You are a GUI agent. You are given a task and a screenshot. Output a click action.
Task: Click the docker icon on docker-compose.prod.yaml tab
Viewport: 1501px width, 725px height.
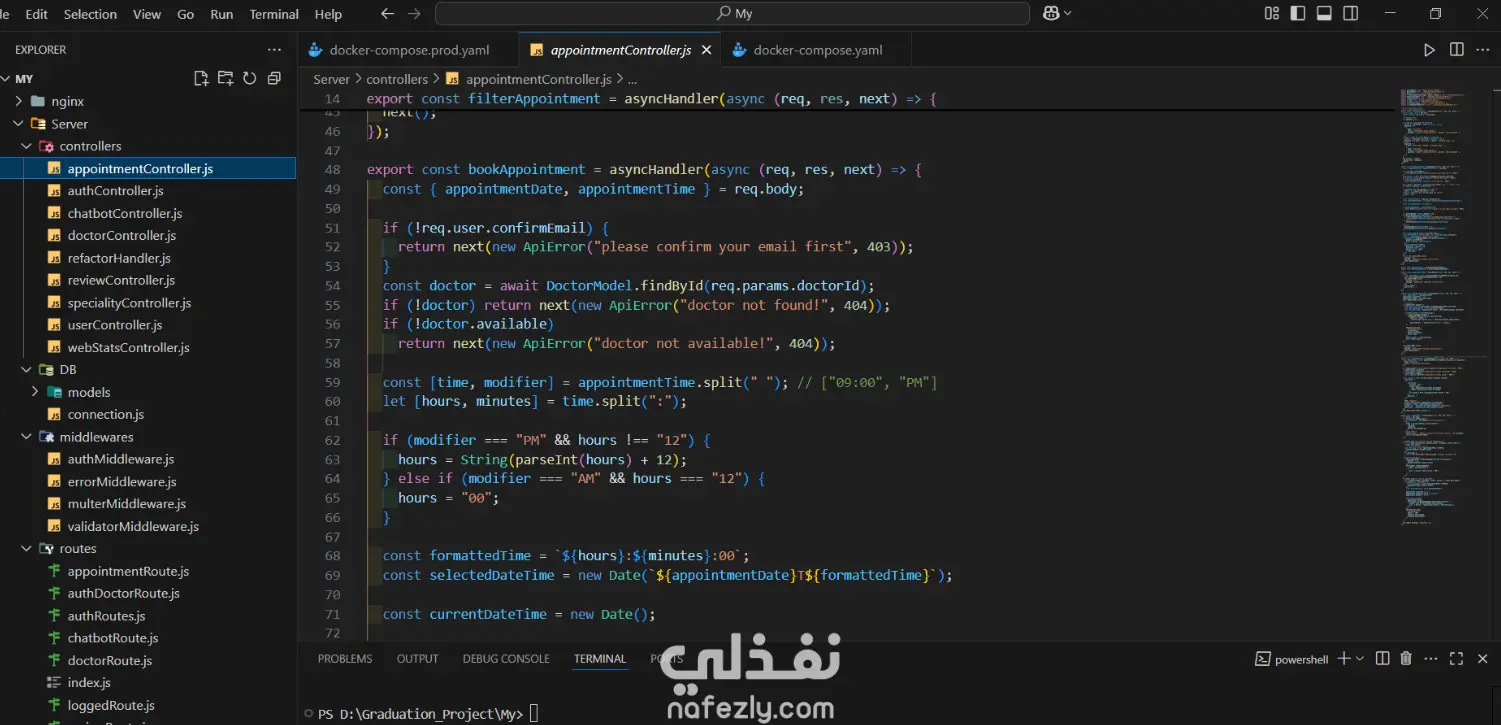[316, 50]
